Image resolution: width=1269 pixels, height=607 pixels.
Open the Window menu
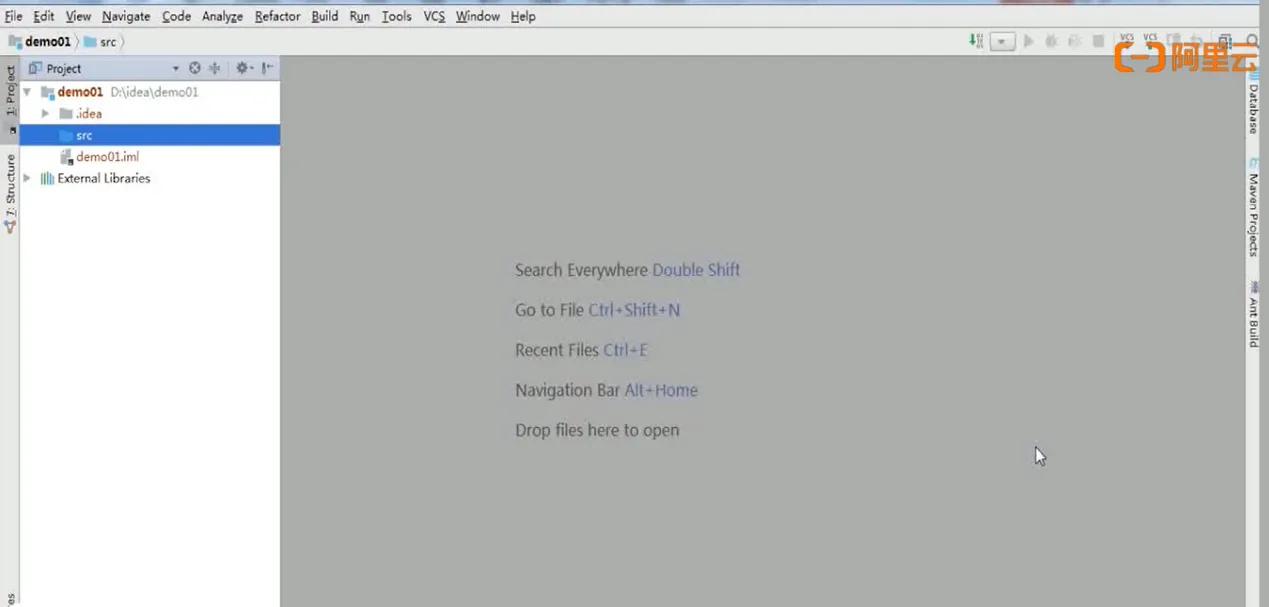point(478,16)
